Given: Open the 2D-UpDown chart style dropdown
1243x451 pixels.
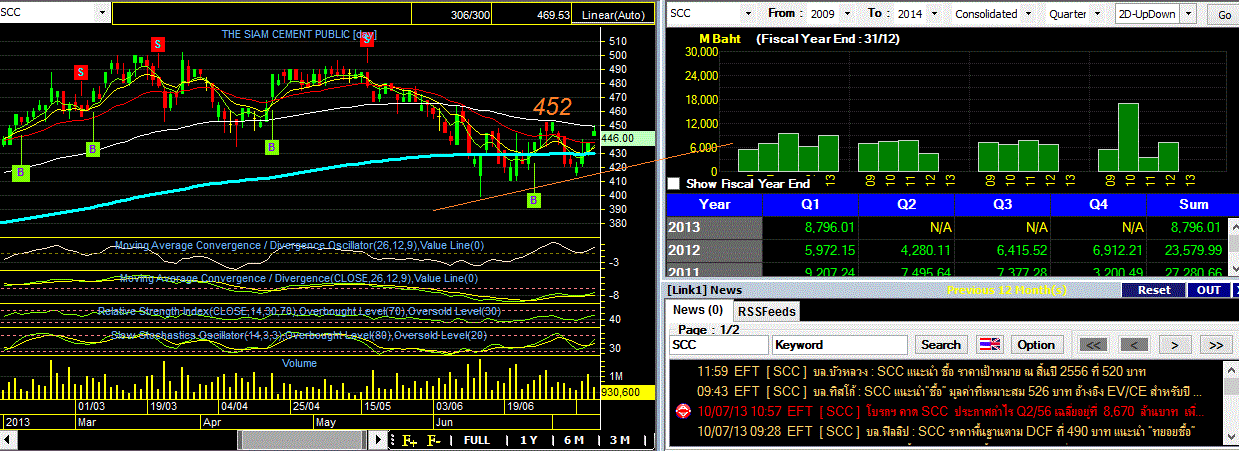Looking at the screenshot, I should (1189, 14).
